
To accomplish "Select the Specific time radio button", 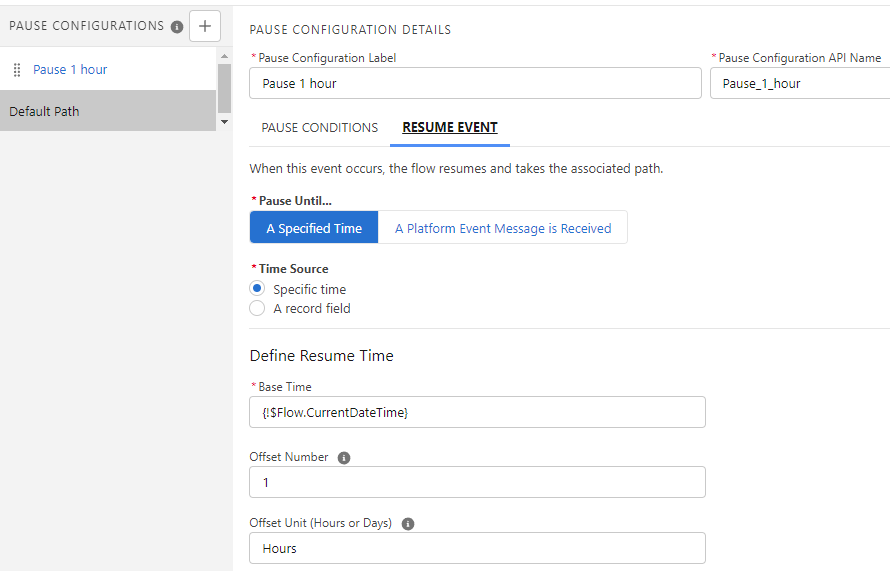I will (x=257, y=289).
